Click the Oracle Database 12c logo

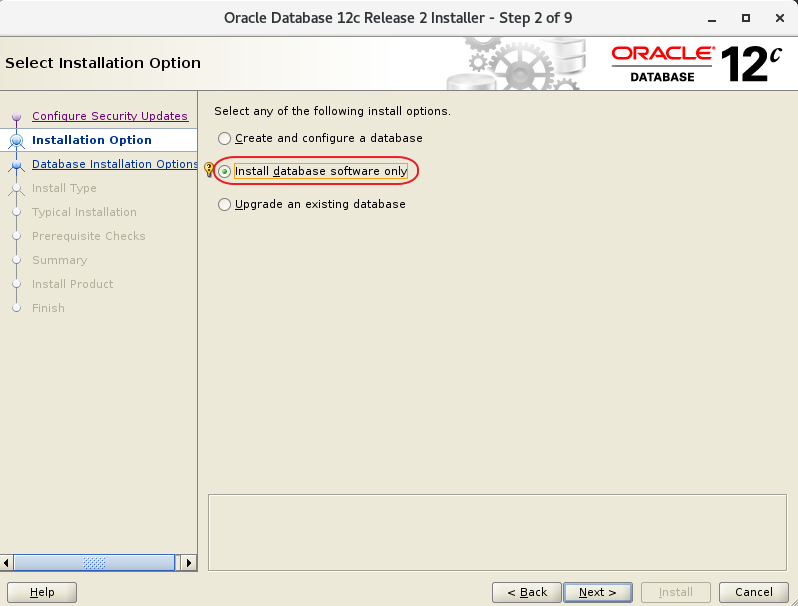coord(696,64)
